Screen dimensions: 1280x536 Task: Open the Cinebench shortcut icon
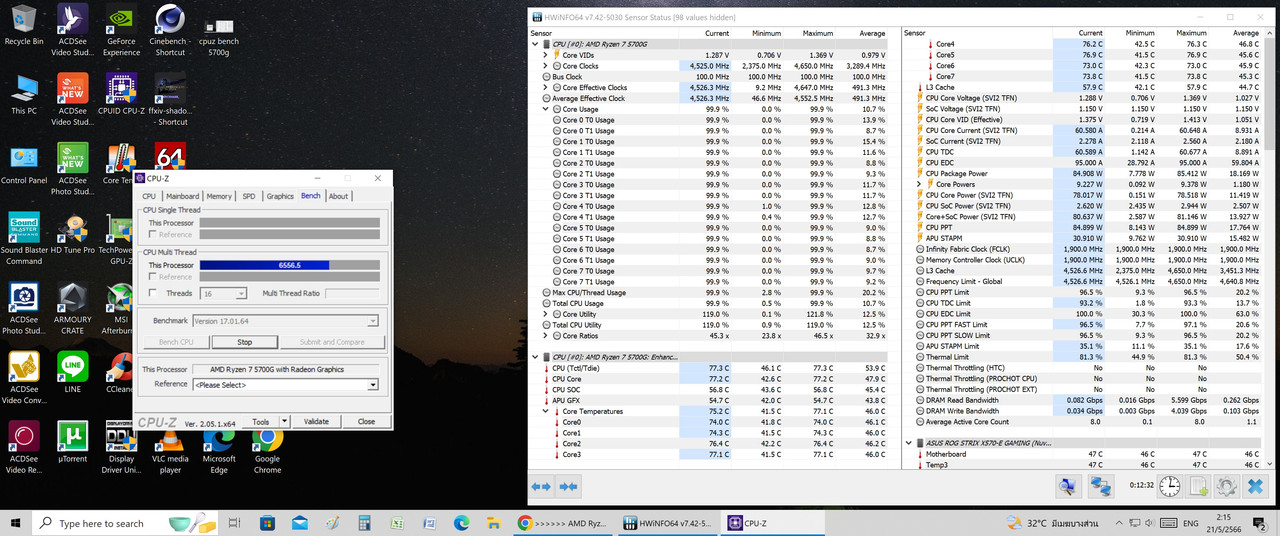(x=170, y=30)
